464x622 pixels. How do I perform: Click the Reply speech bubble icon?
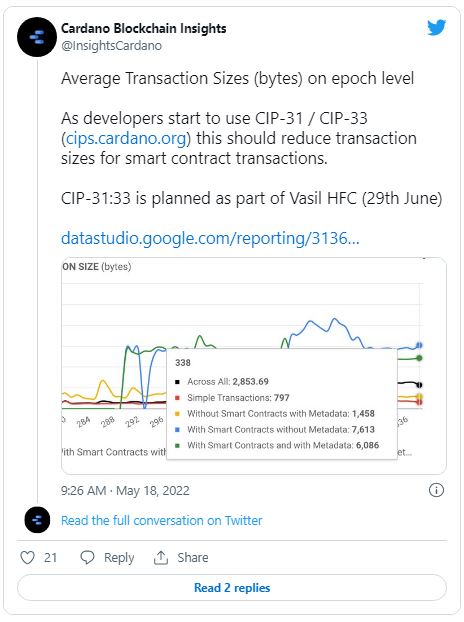(x=87, y=557)
